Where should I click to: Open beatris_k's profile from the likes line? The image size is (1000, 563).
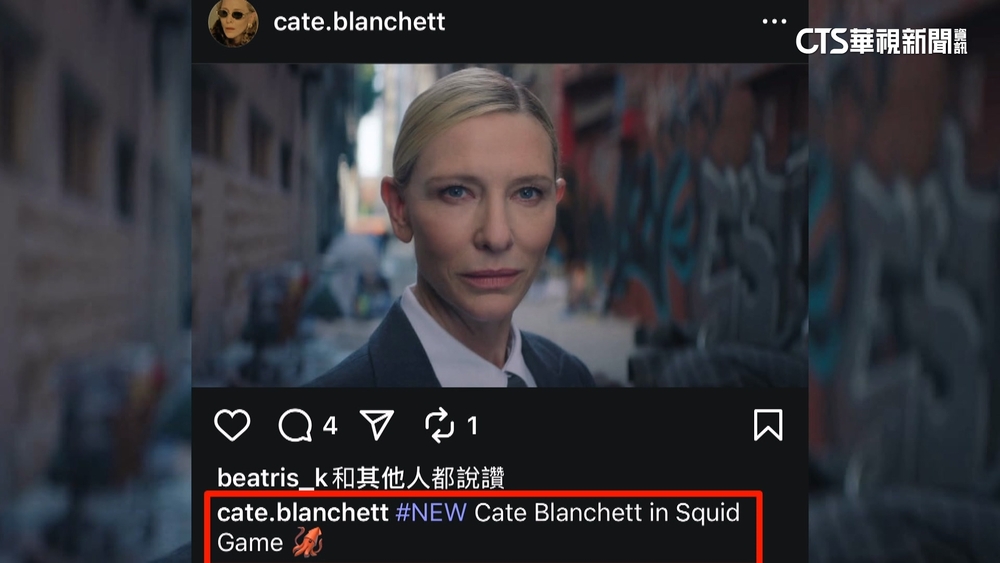click(x=272, y=478)
